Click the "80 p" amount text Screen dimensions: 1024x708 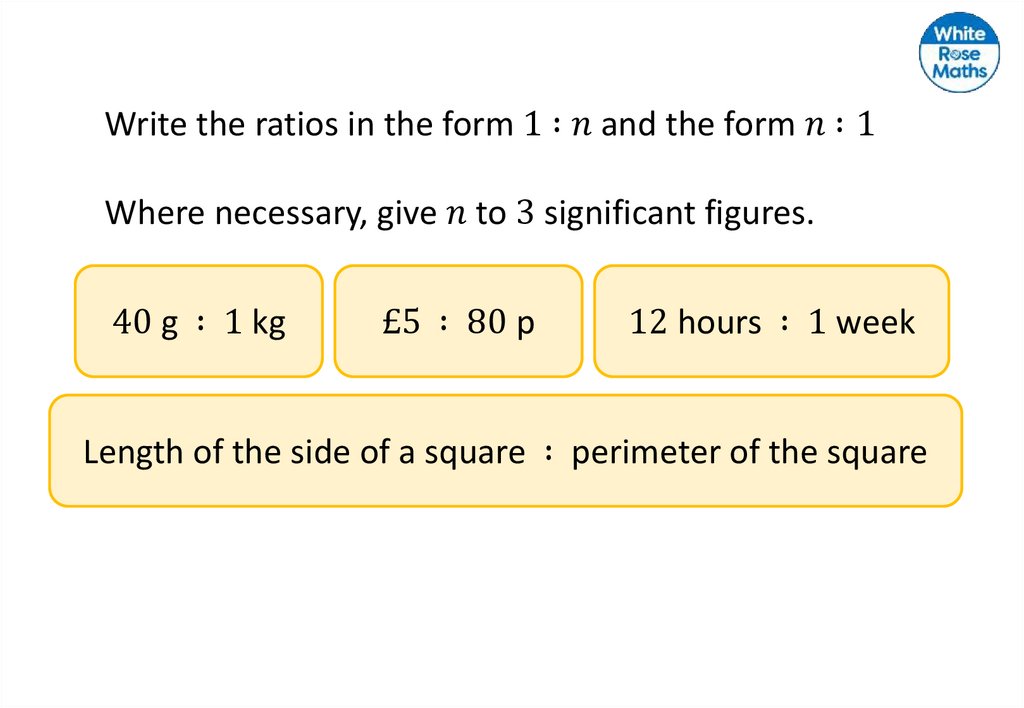pos(500,322)
